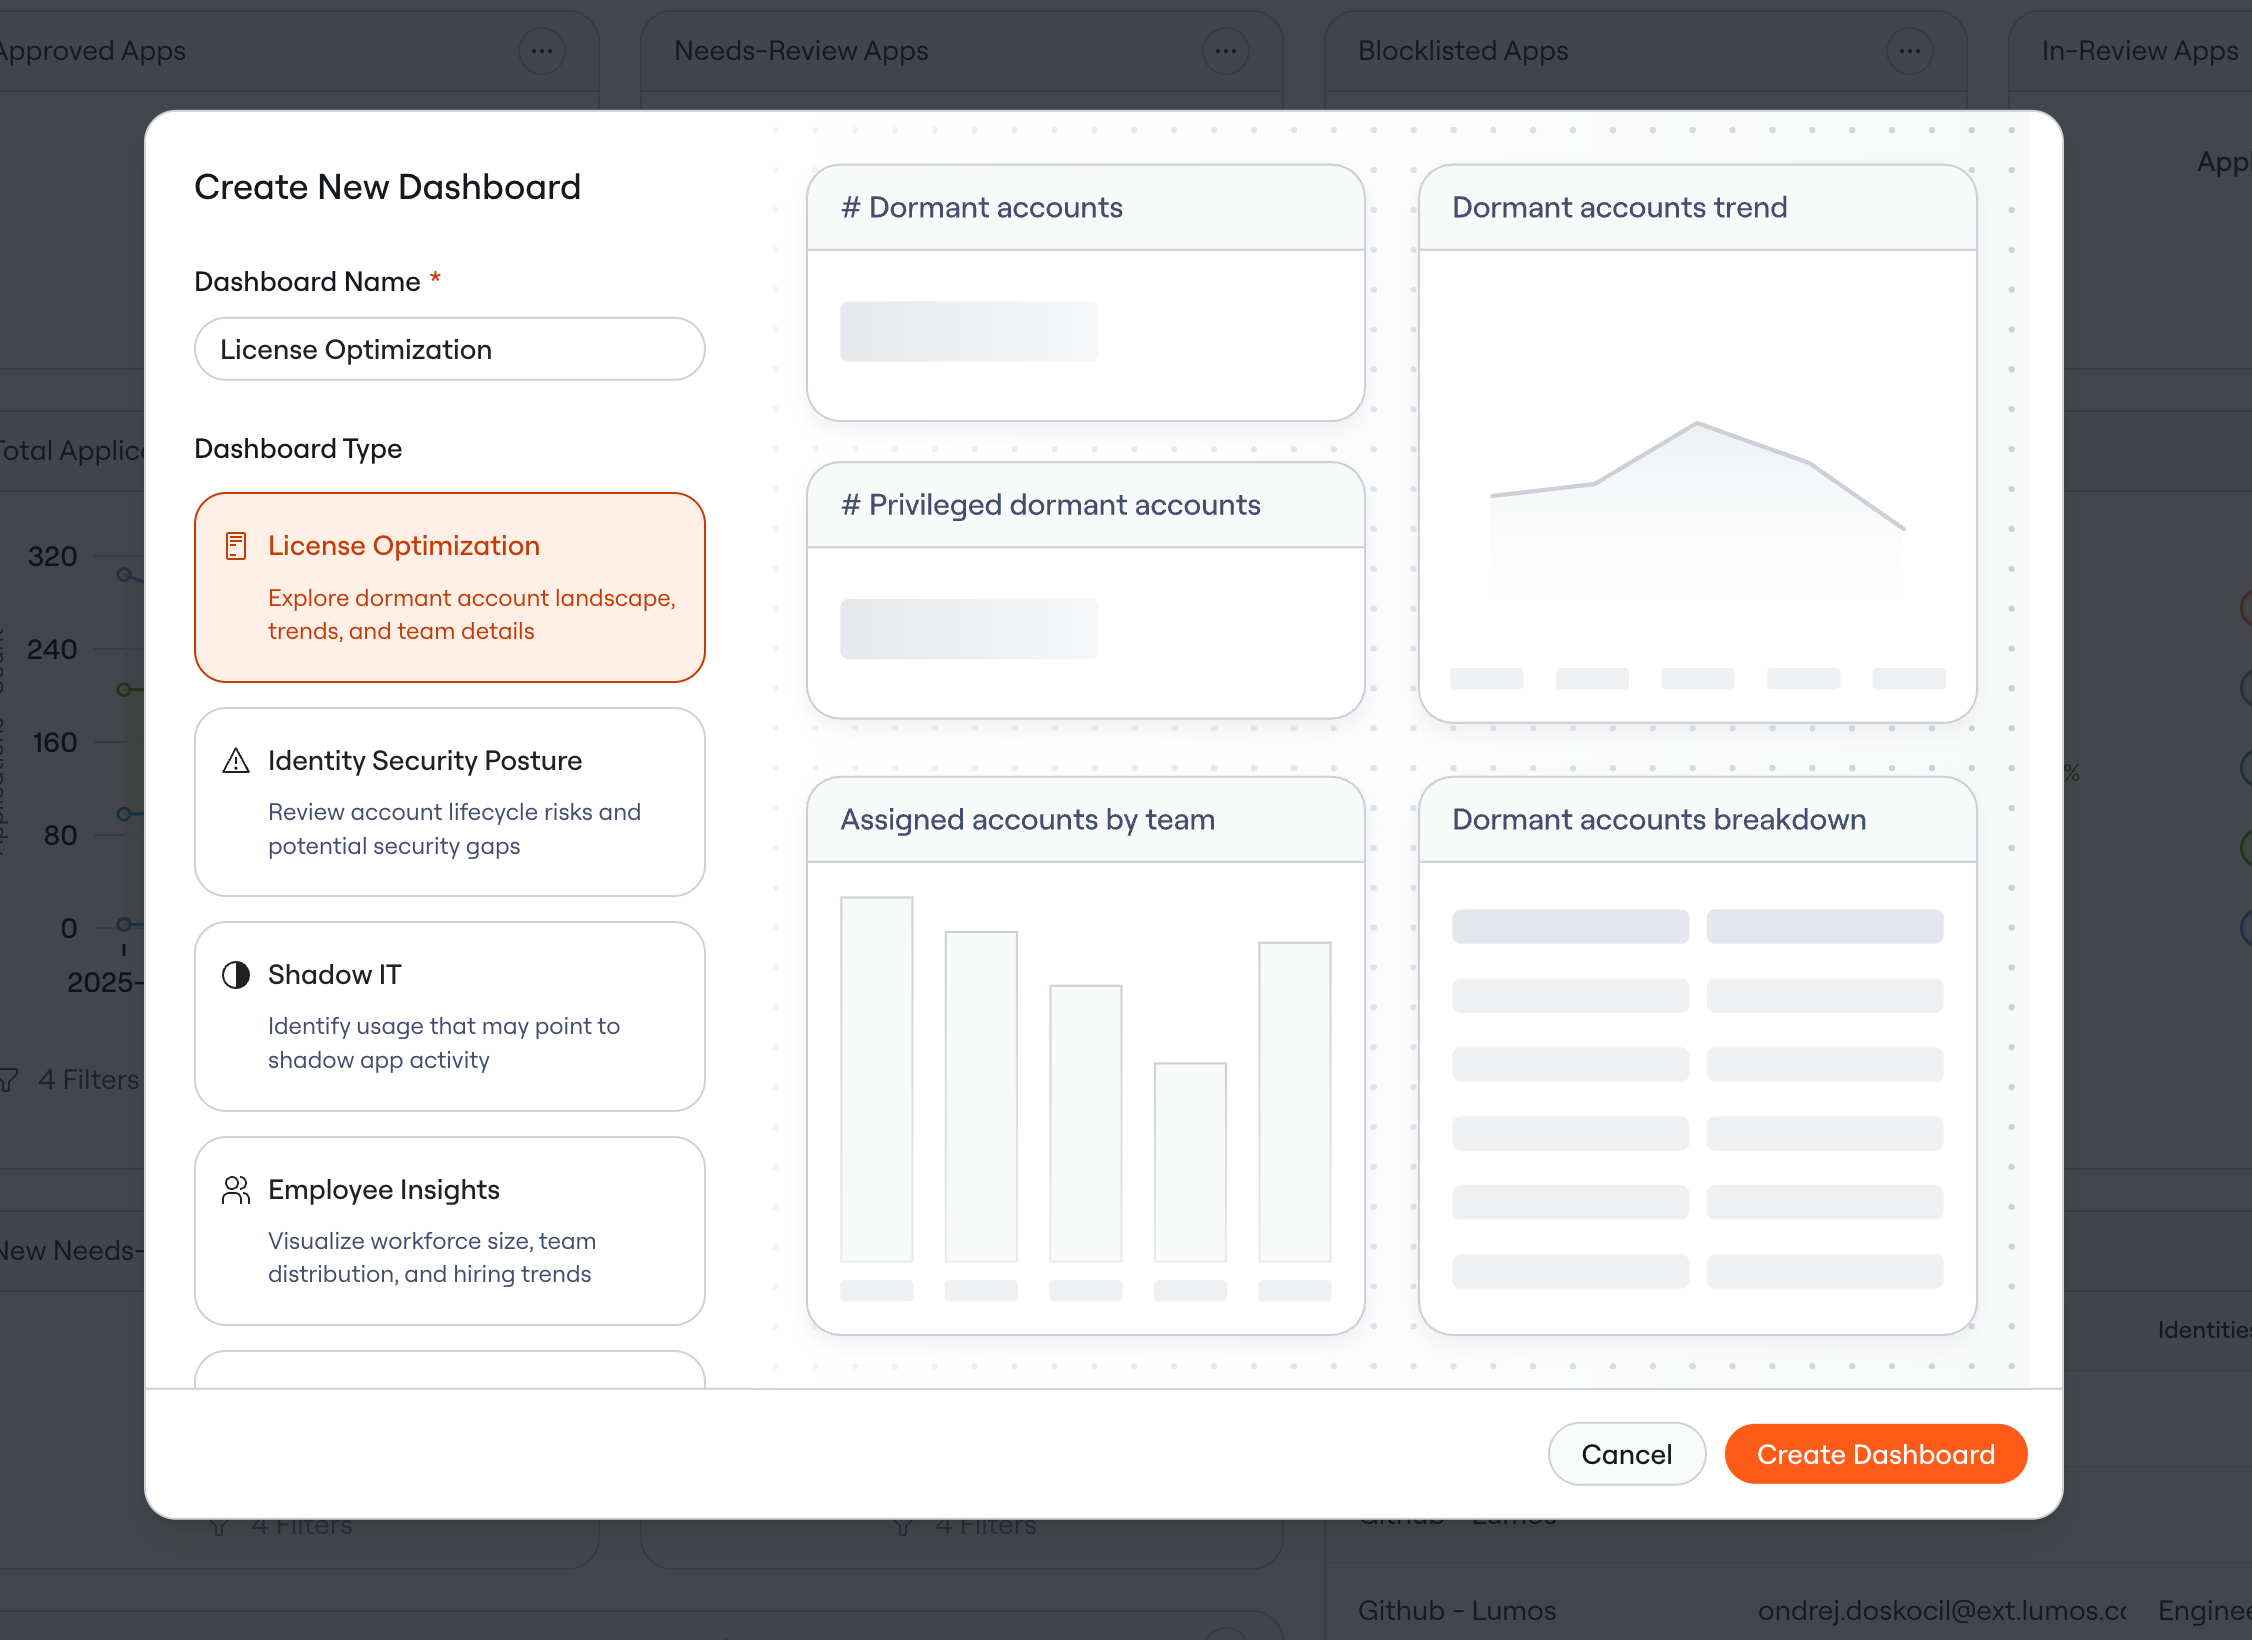Select the Employee Insights dashboard type

pyautogui.click(x=450, y=1231)
